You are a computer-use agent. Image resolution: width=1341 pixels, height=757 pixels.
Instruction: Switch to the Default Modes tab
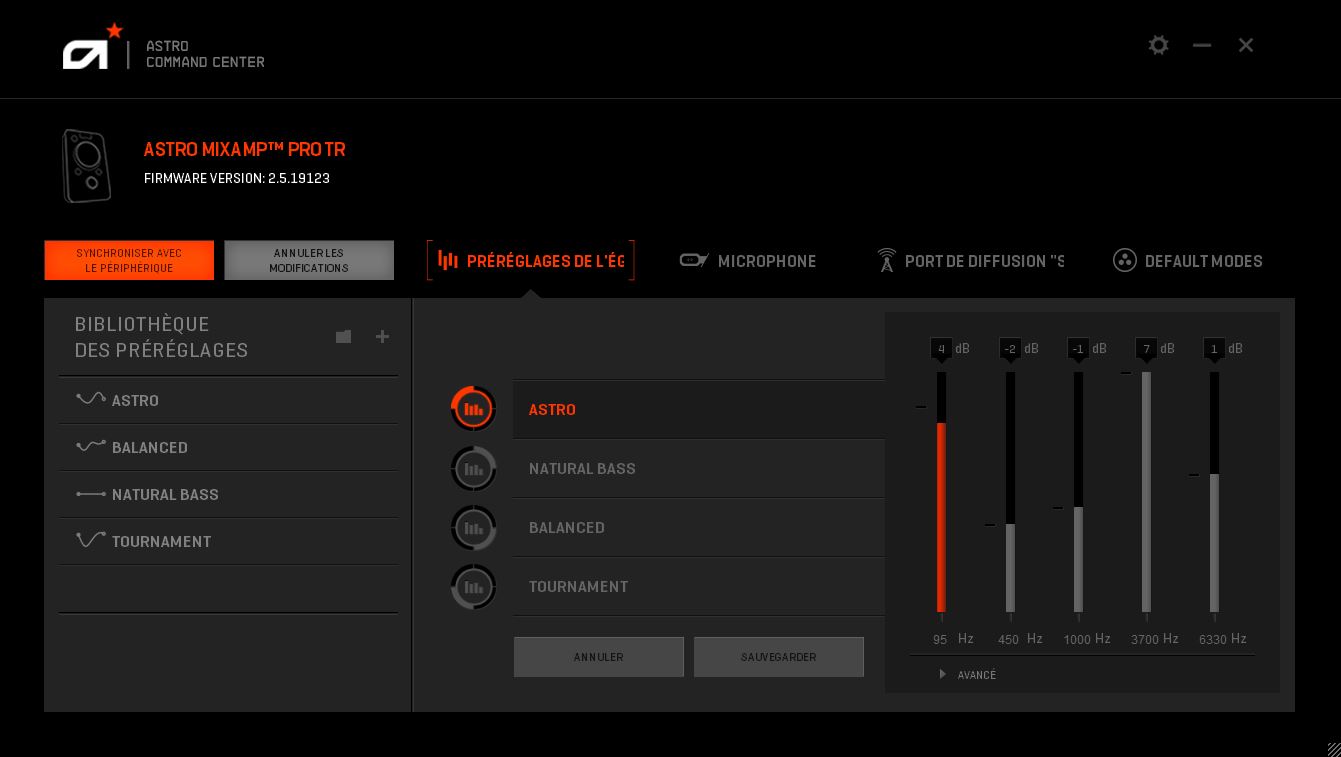point(1188,261)
